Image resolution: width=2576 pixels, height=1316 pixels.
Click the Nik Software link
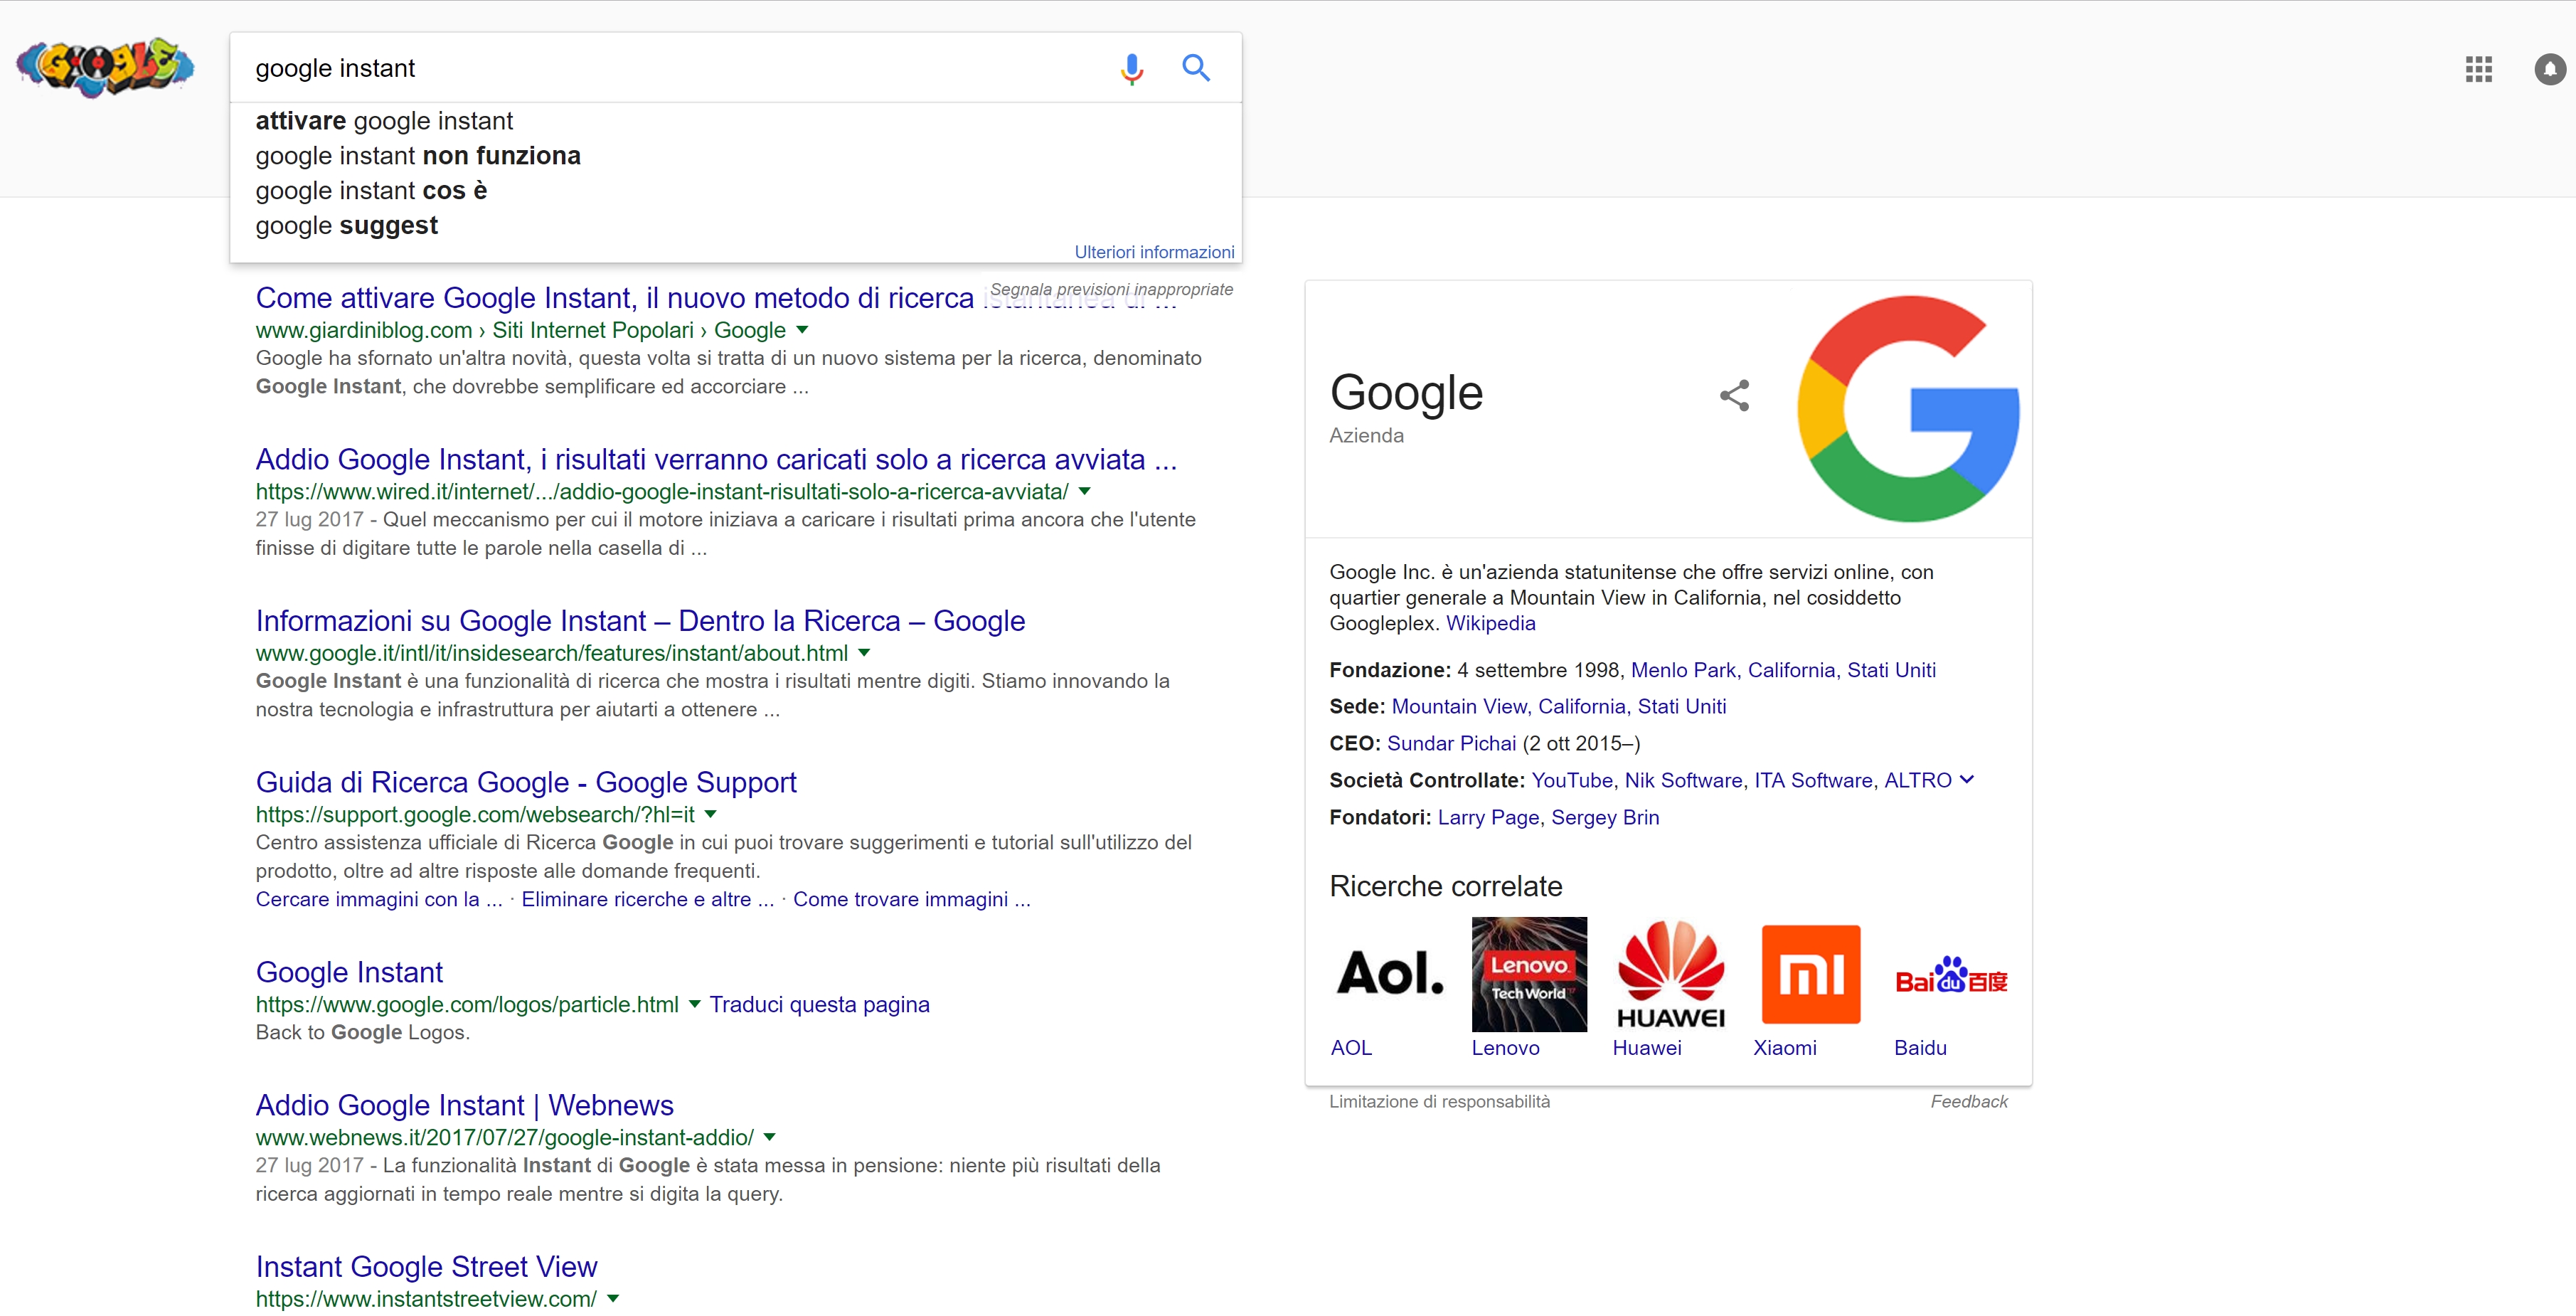click(x=1683, y=781)
